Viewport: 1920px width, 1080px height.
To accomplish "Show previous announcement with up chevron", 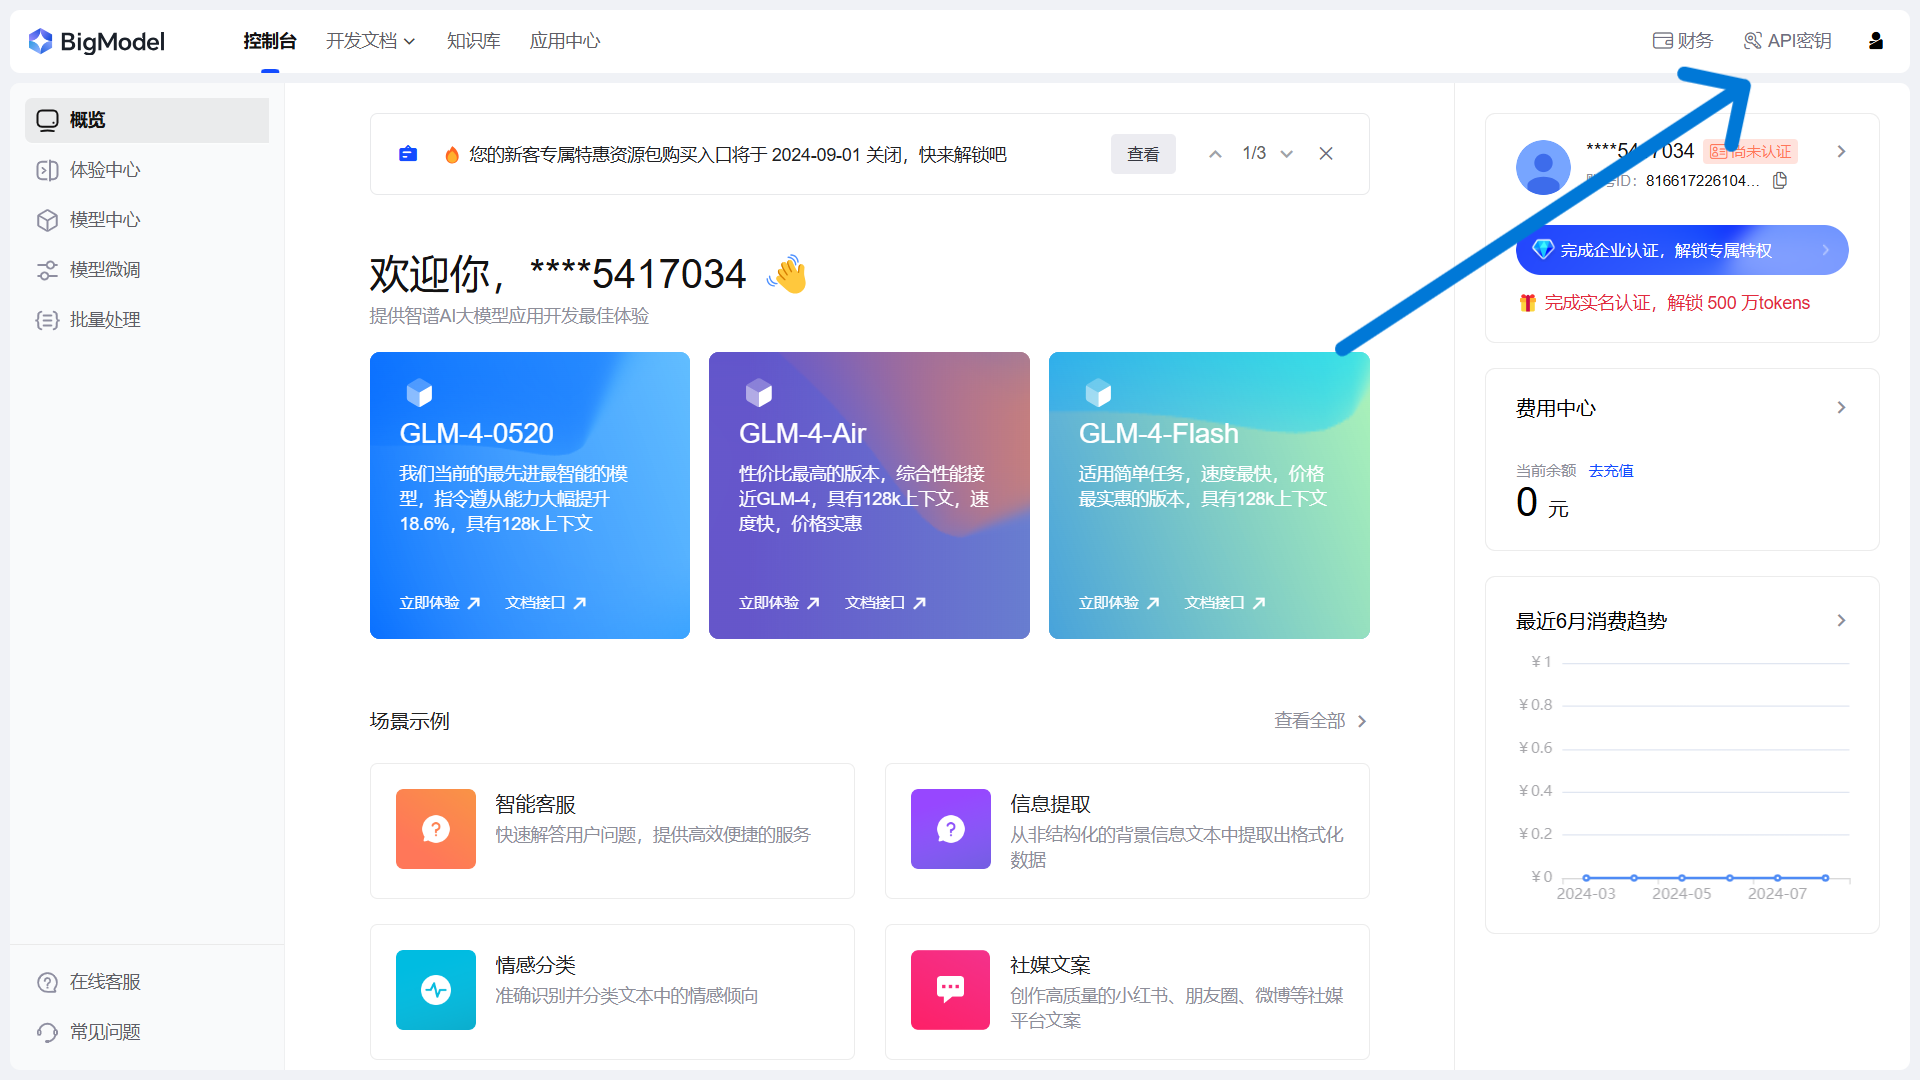I will [1215, 154].
